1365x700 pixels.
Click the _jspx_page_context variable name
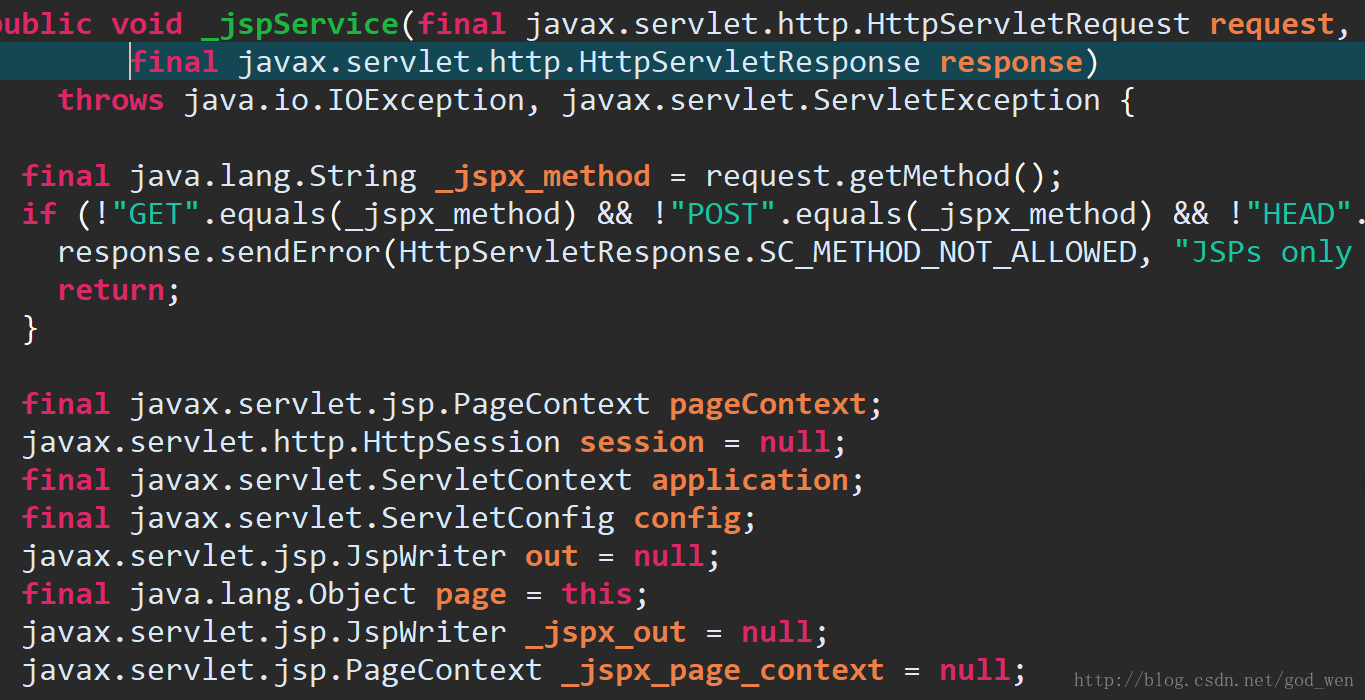coord(723,671)
